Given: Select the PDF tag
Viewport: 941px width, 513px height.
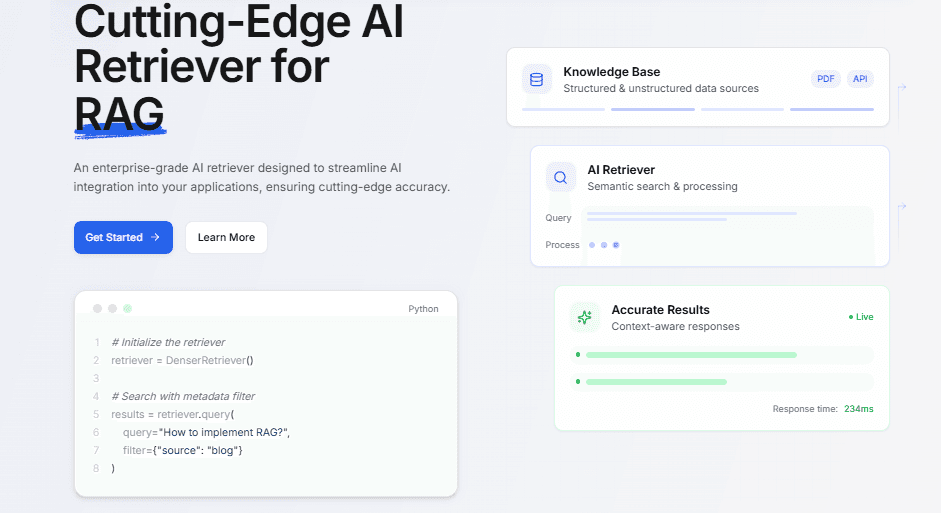Looking at the screenshot, I should [826, 79].
